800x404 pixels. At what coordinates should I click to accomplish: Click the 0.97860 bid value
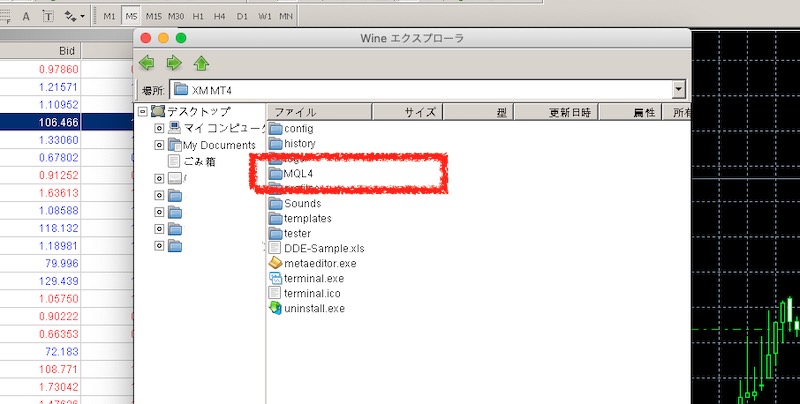click(x=59, y=69)
